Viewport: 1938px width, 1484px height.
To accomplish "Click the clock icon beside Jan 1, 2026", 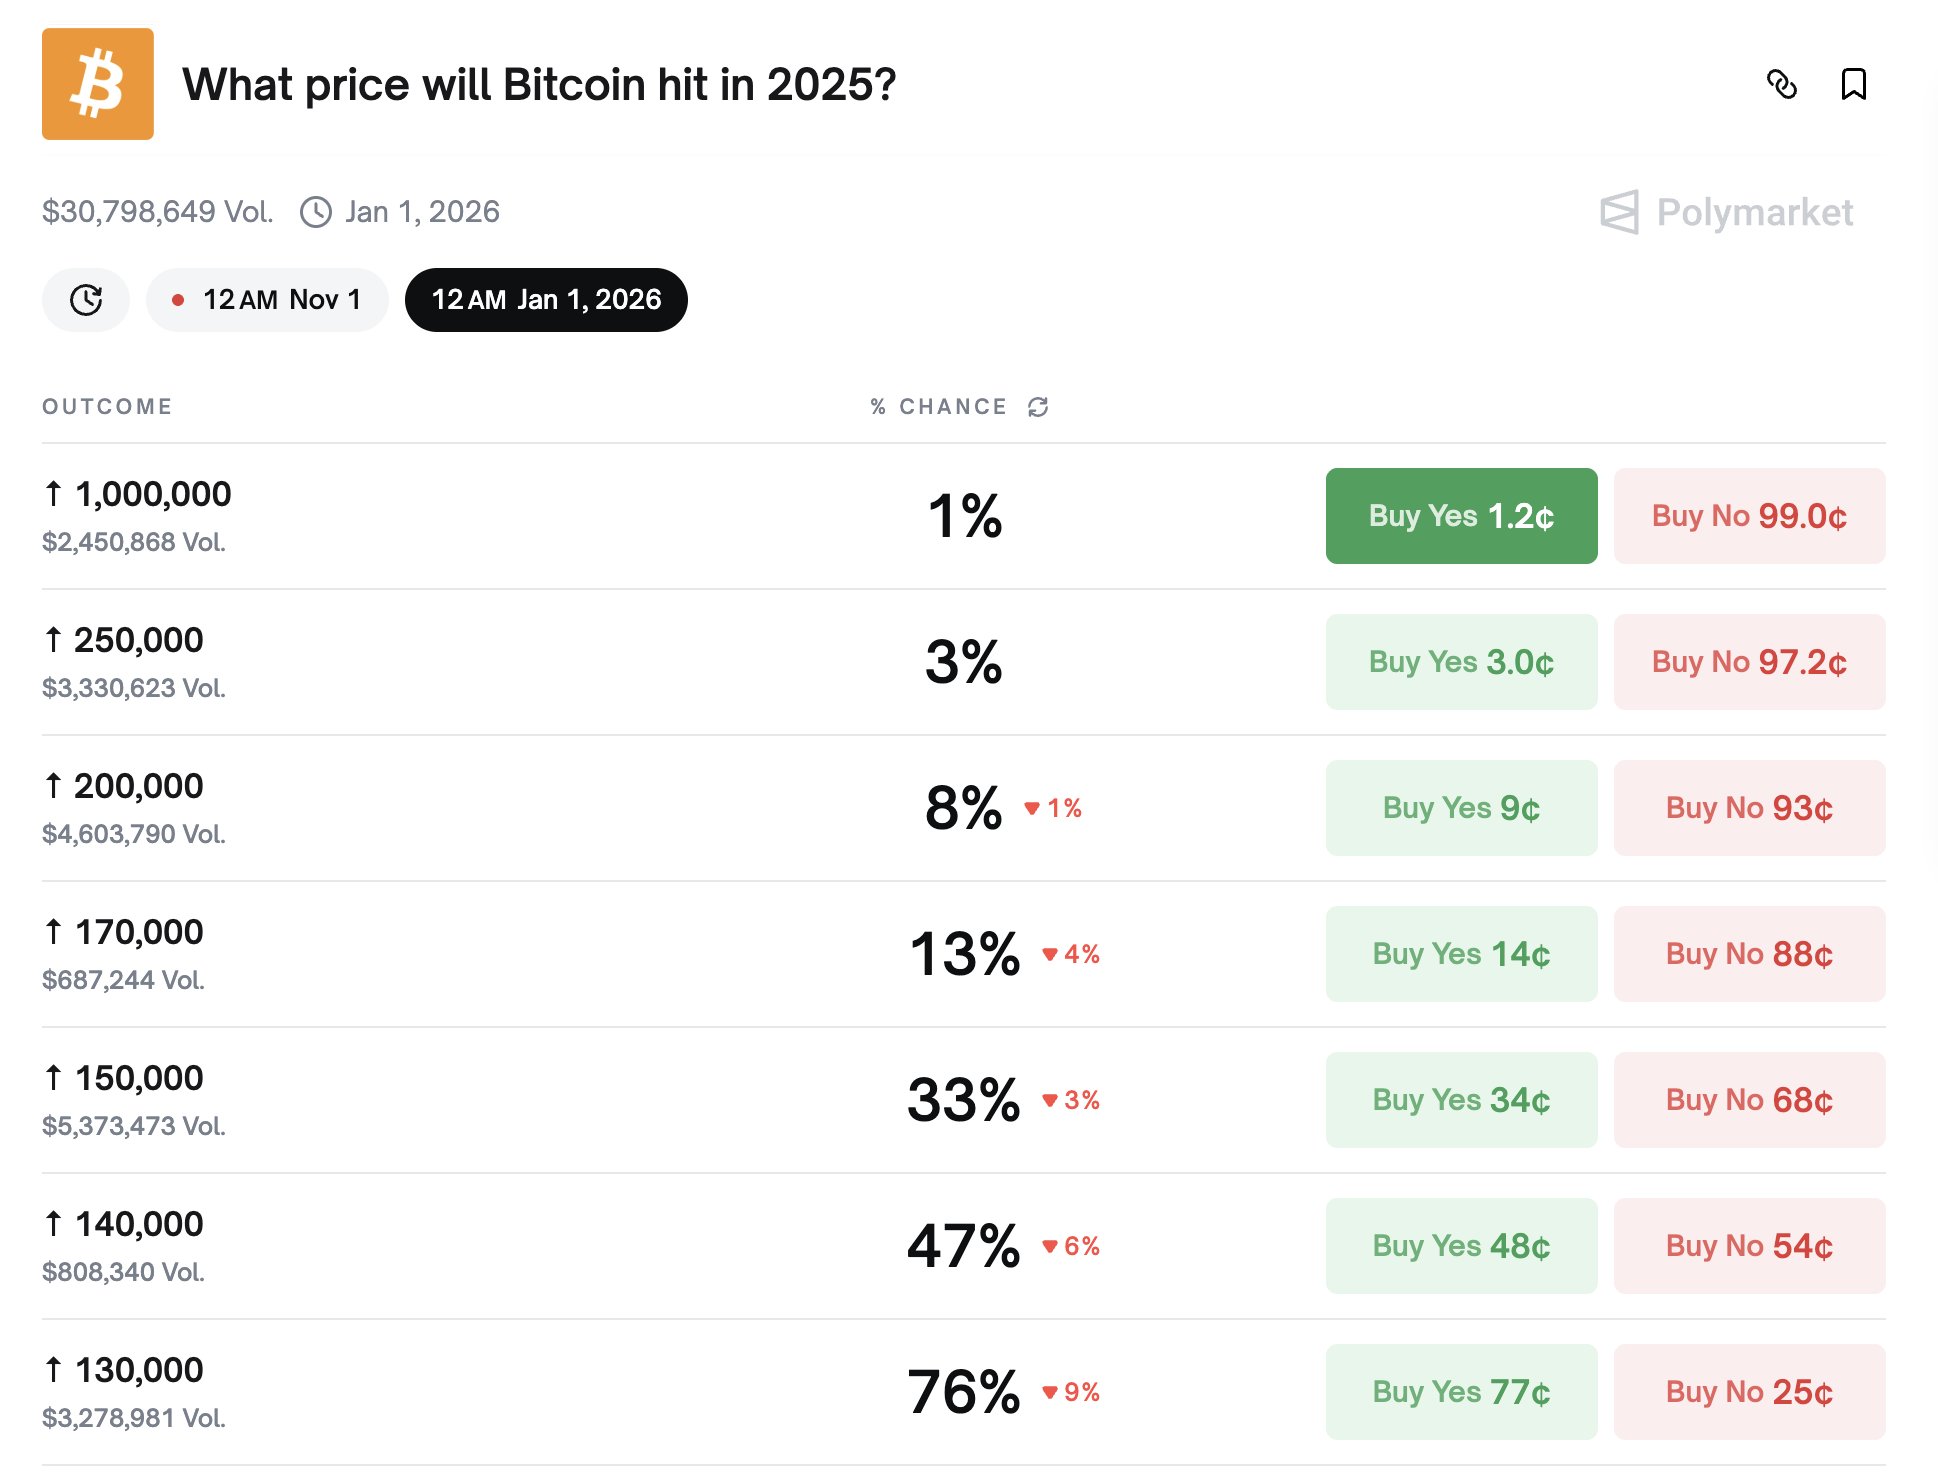I will [x=315, y=211].
